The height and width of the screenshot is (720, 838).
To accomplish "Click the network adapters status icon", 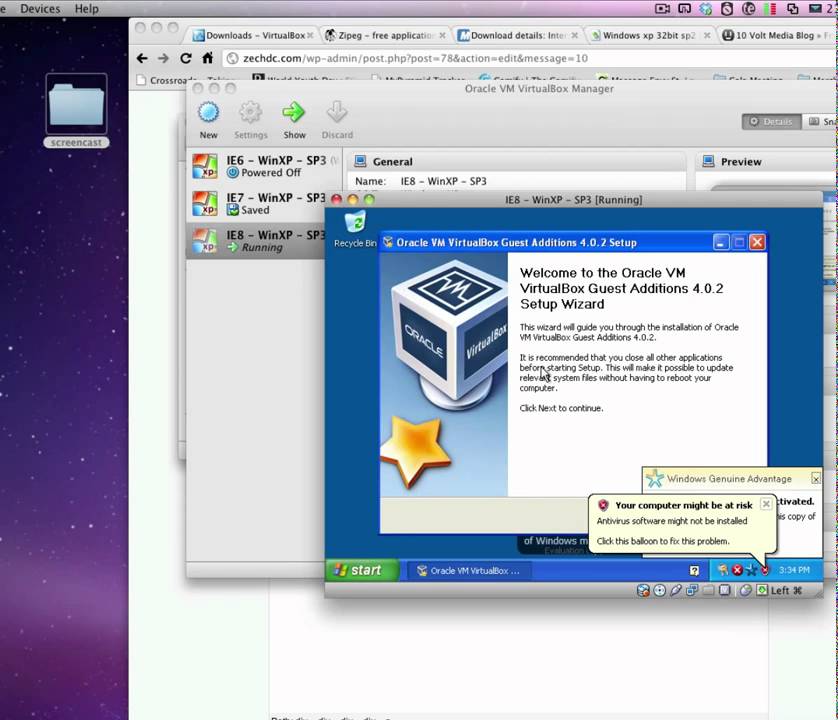I will [692, 590].
